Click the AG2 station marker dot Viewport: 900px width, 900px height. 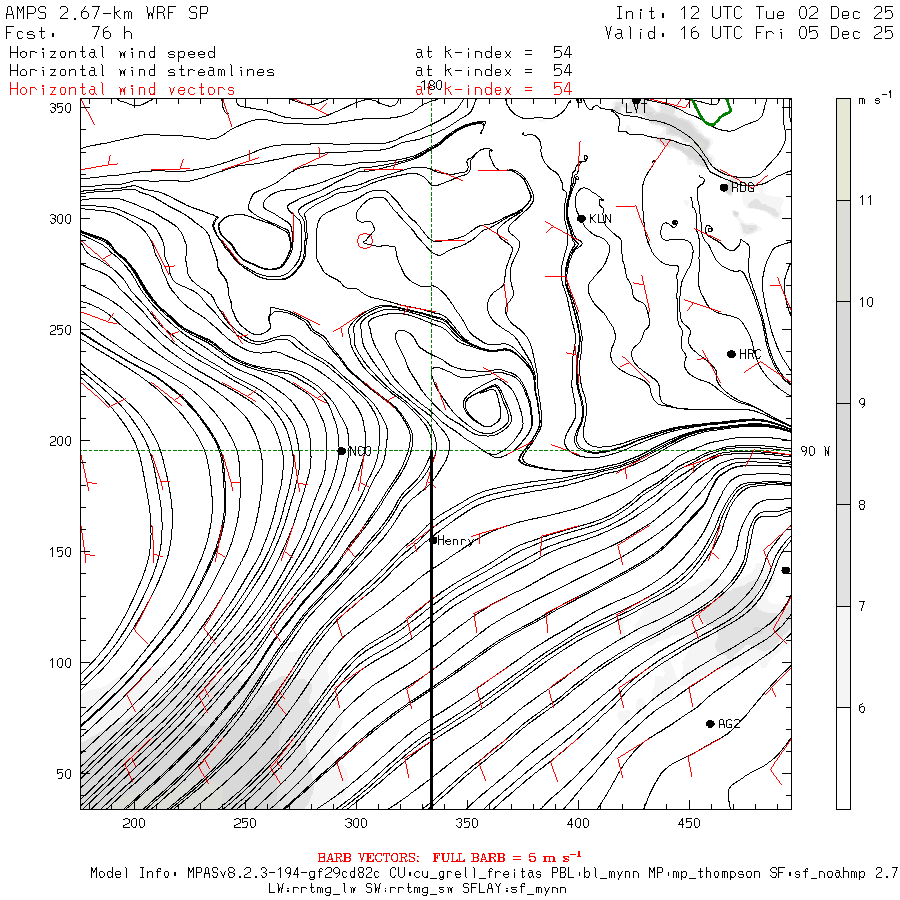pyautogui.click(x=710, y=724)
